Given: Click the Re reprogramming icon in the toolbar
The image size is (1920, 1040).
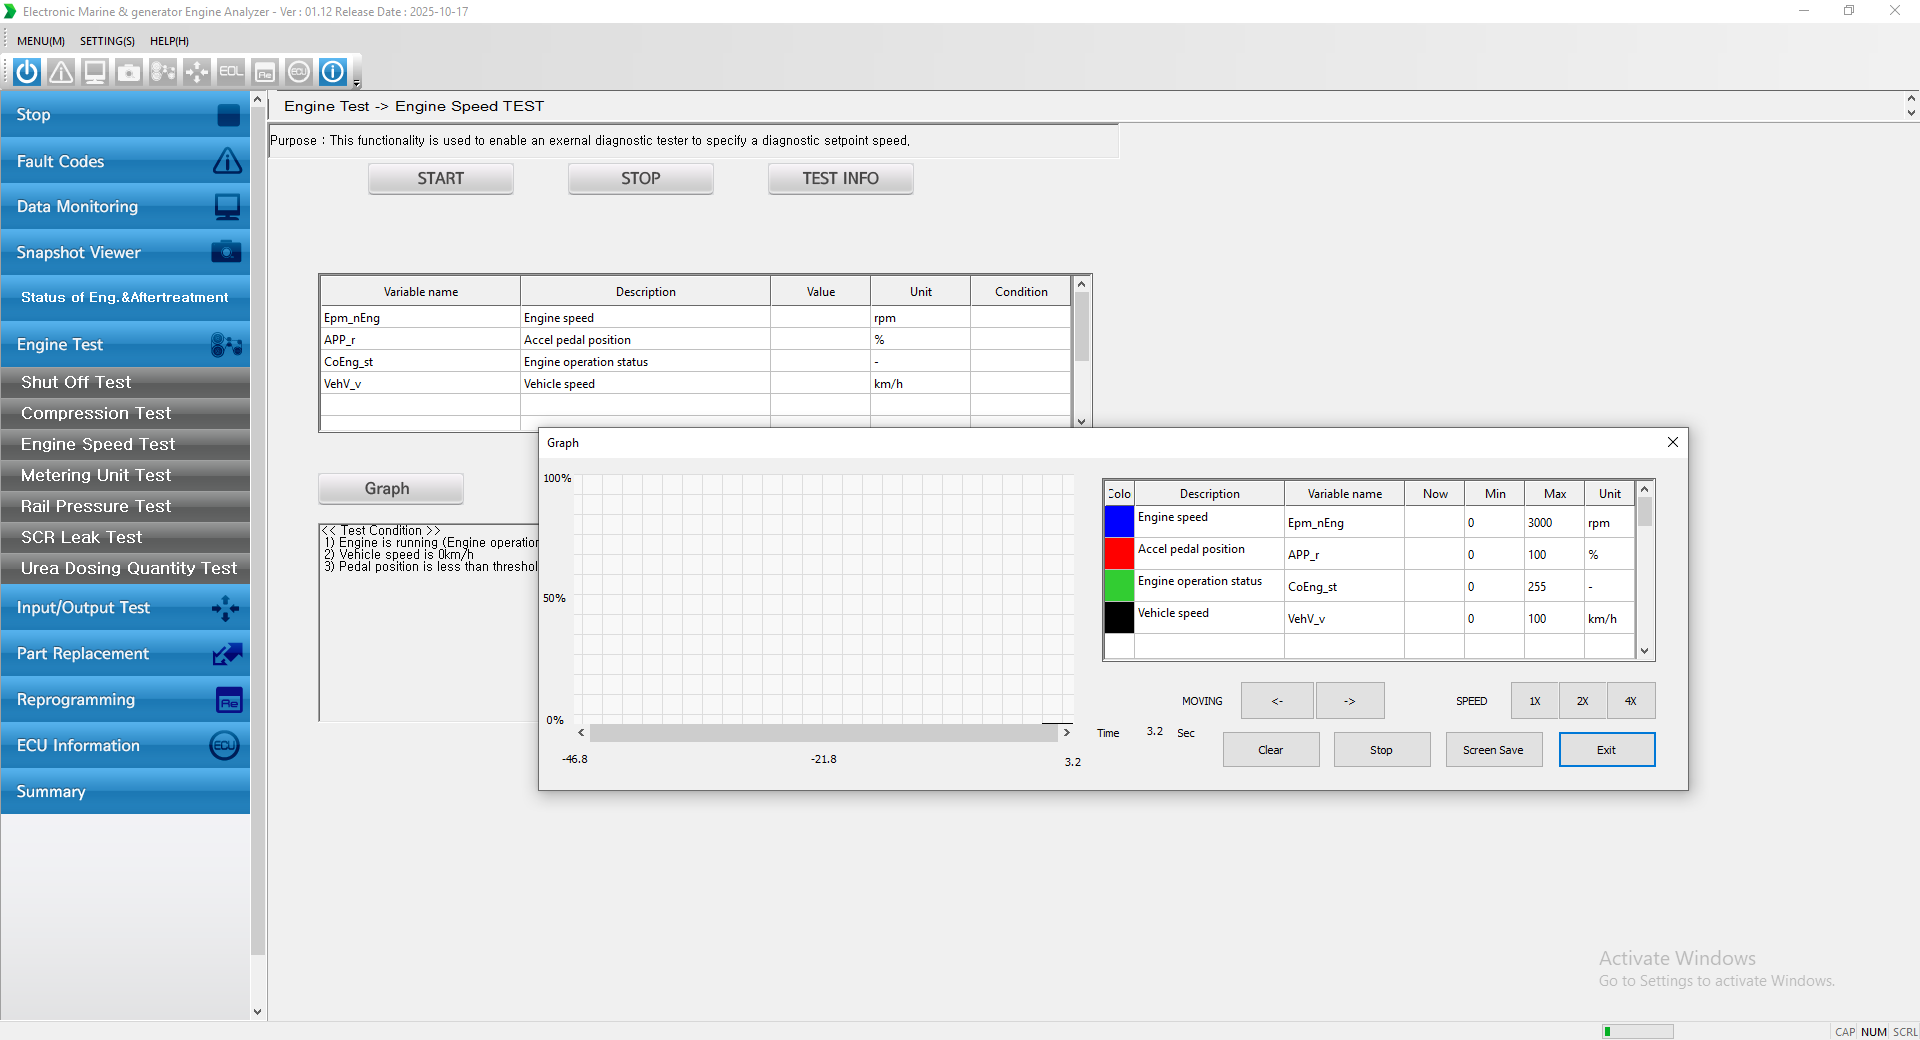Looking at the screenshot, I should 265,72.
